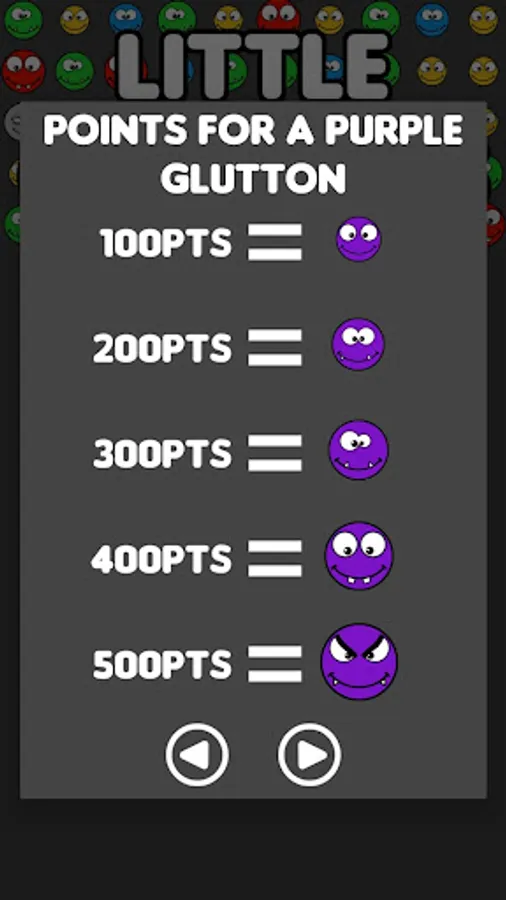The height and width of the screenshot is (900, 506).
Task: Tap the green glutton in top-left corner
Action: [23, 19]
